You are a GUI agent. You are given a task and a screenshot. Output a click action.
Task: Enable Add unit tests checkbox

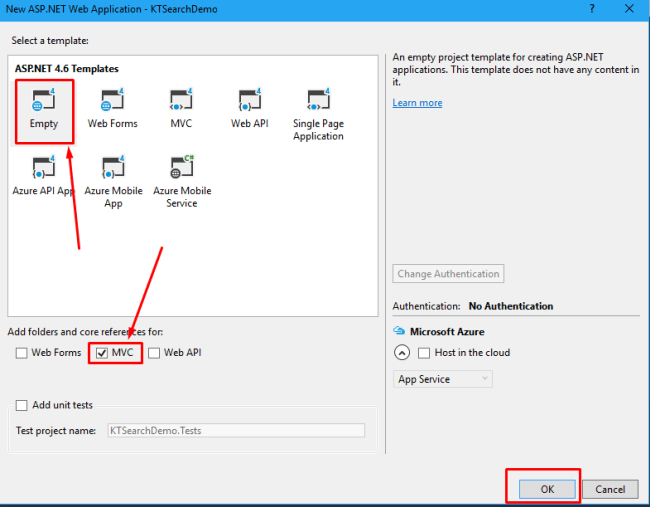tap(21, 405)
